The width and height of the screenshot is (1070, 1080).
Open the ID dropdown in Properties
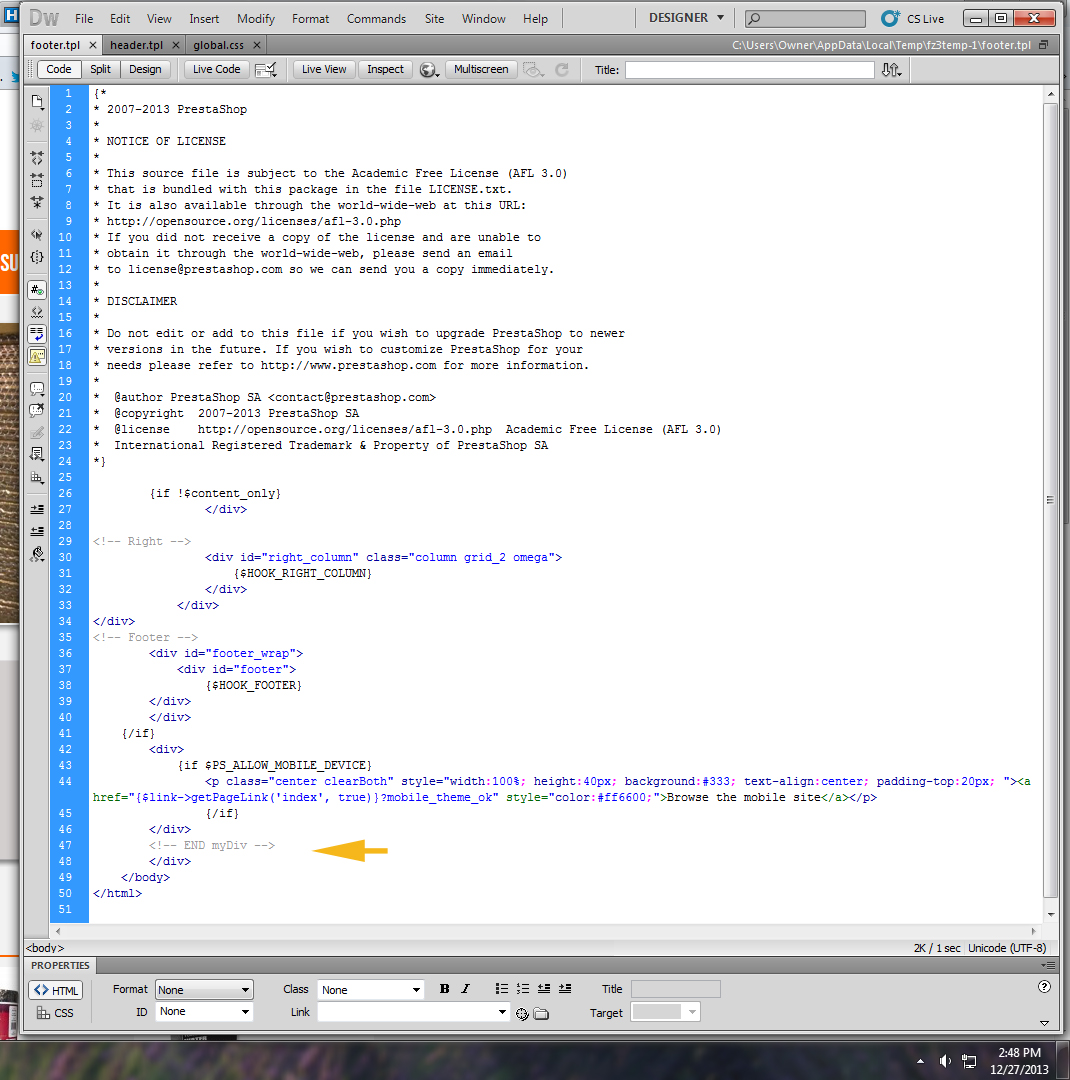point(204,1011)
